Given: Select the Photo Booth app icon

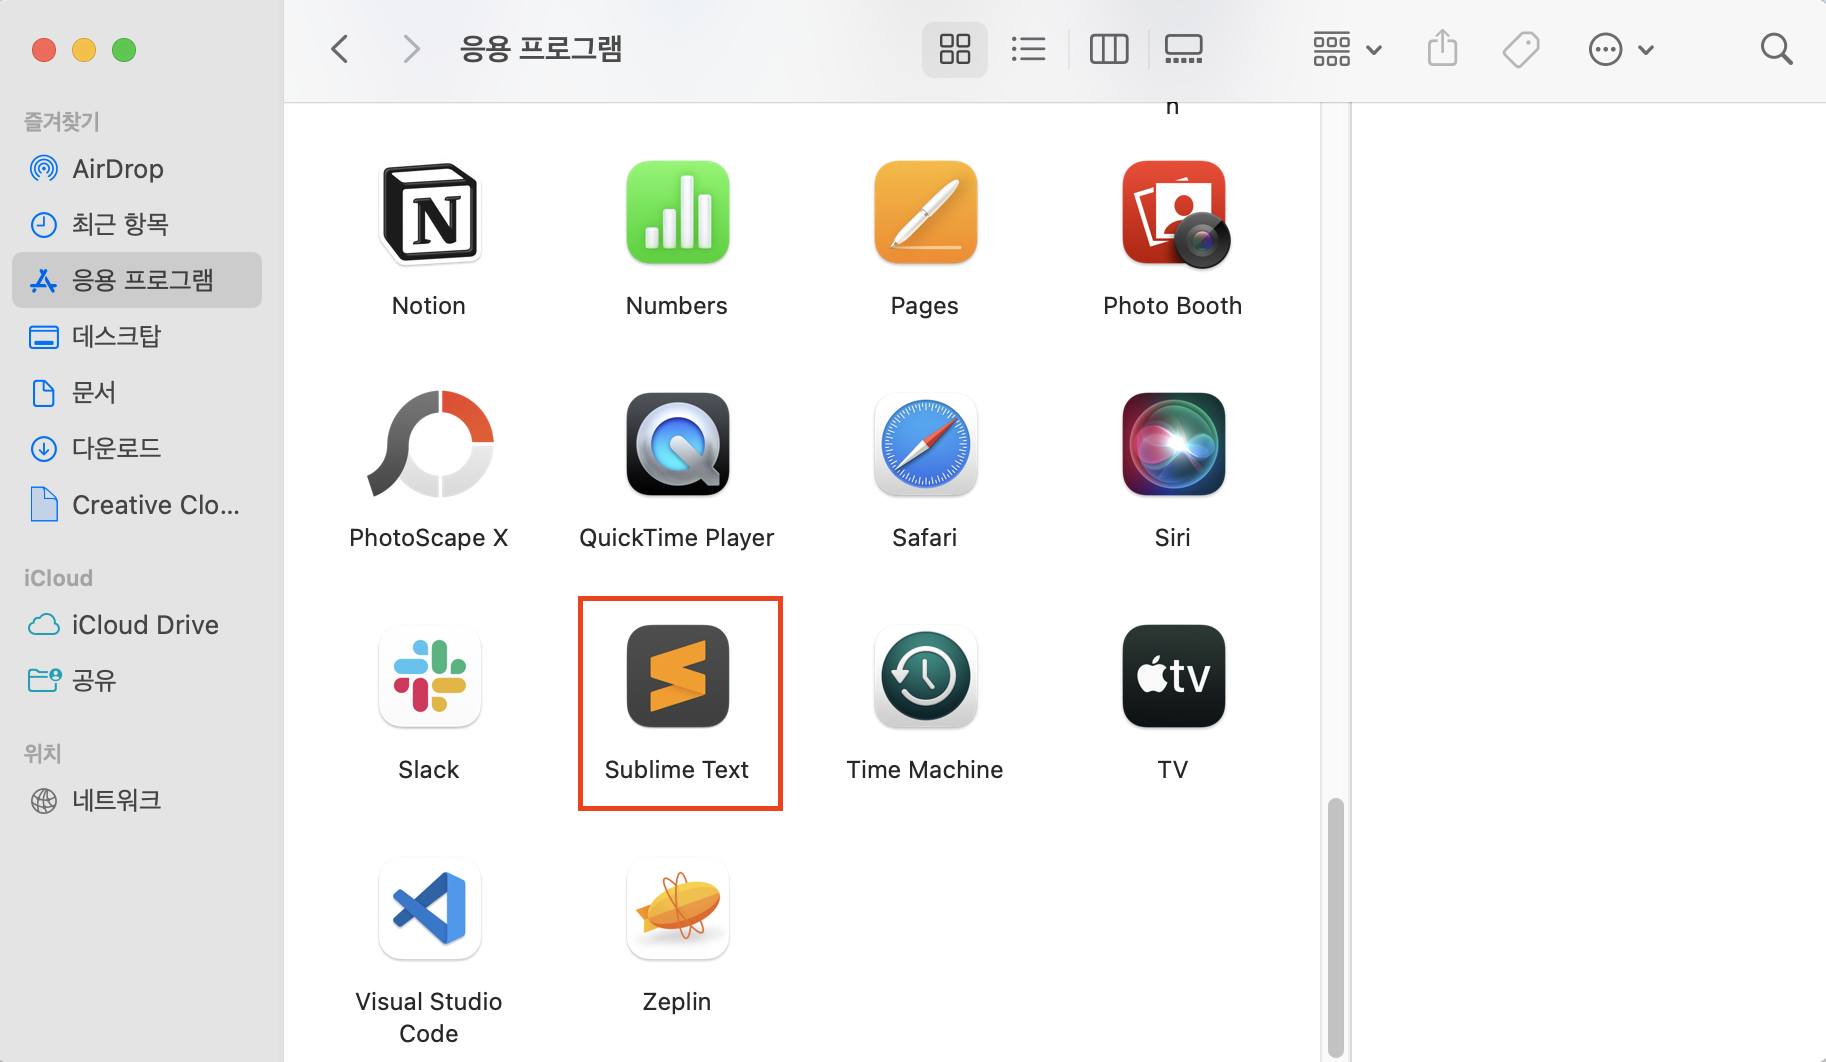Looking at the screenshot, I should (1174, 214).
